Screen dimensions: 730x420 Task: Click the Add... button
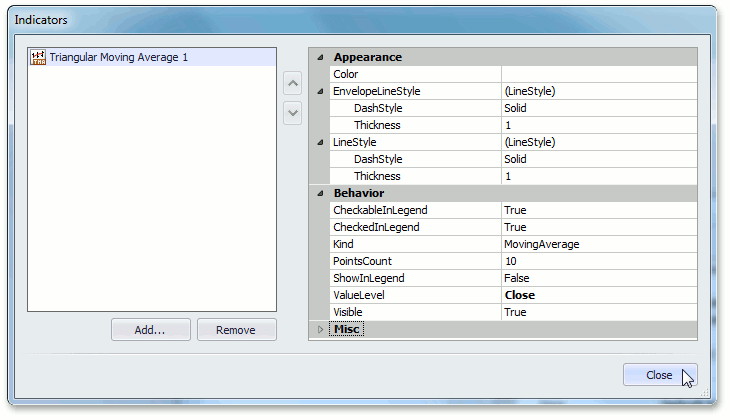click(x=150, y=330)
